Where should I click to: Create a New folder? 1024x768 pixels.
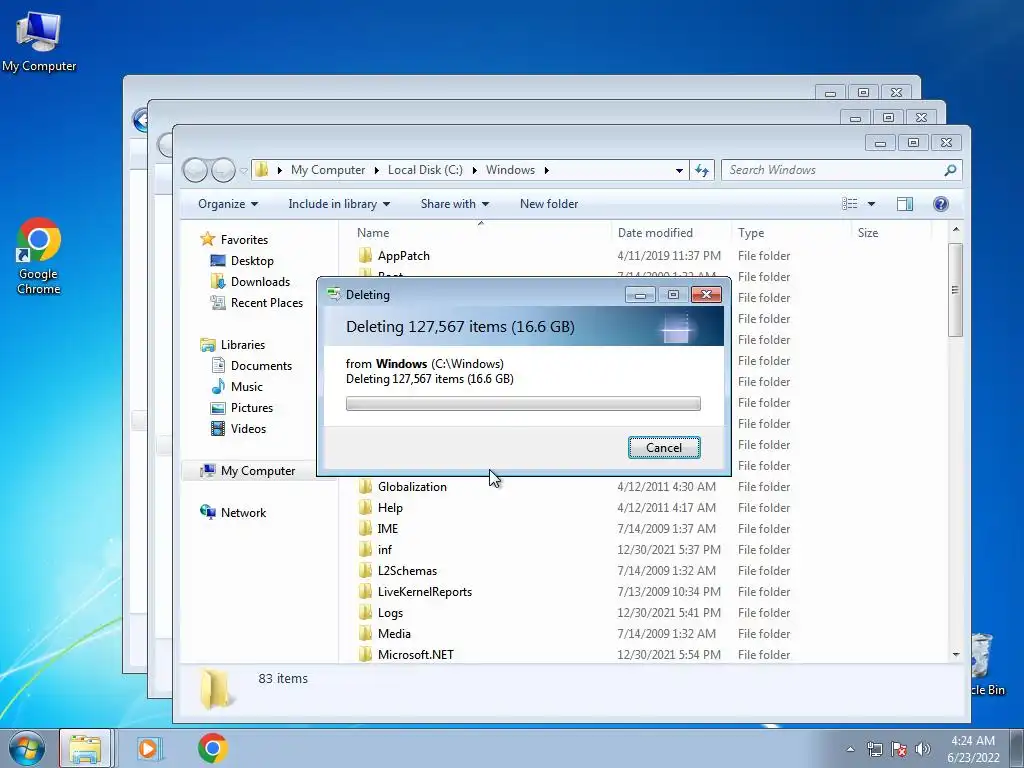coord(549,204)
